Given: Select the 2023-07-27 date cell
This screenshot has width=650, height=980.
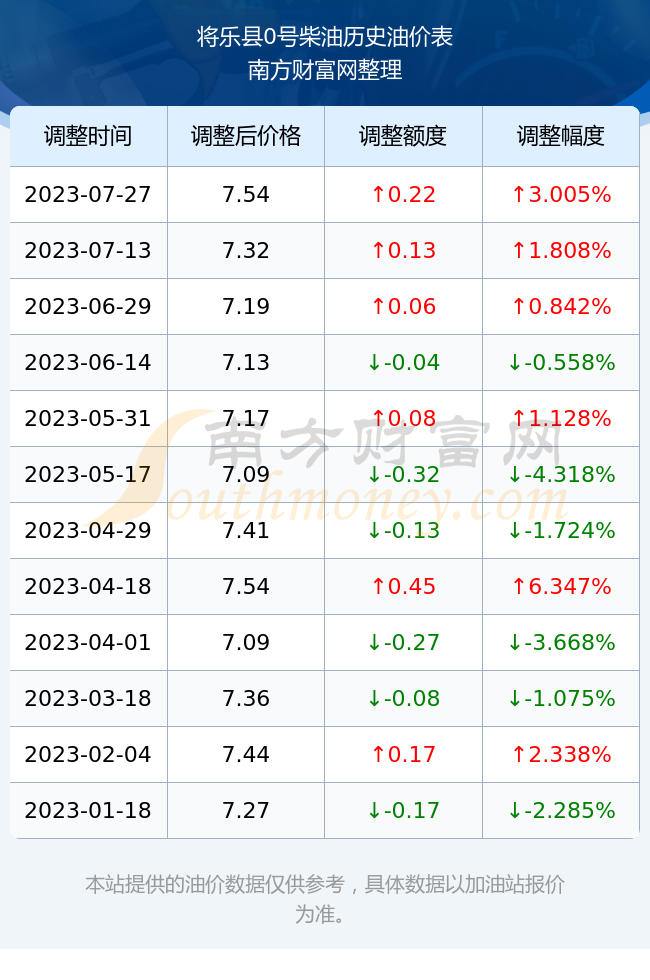Looking at the screenshot, I should click(88, 194).
